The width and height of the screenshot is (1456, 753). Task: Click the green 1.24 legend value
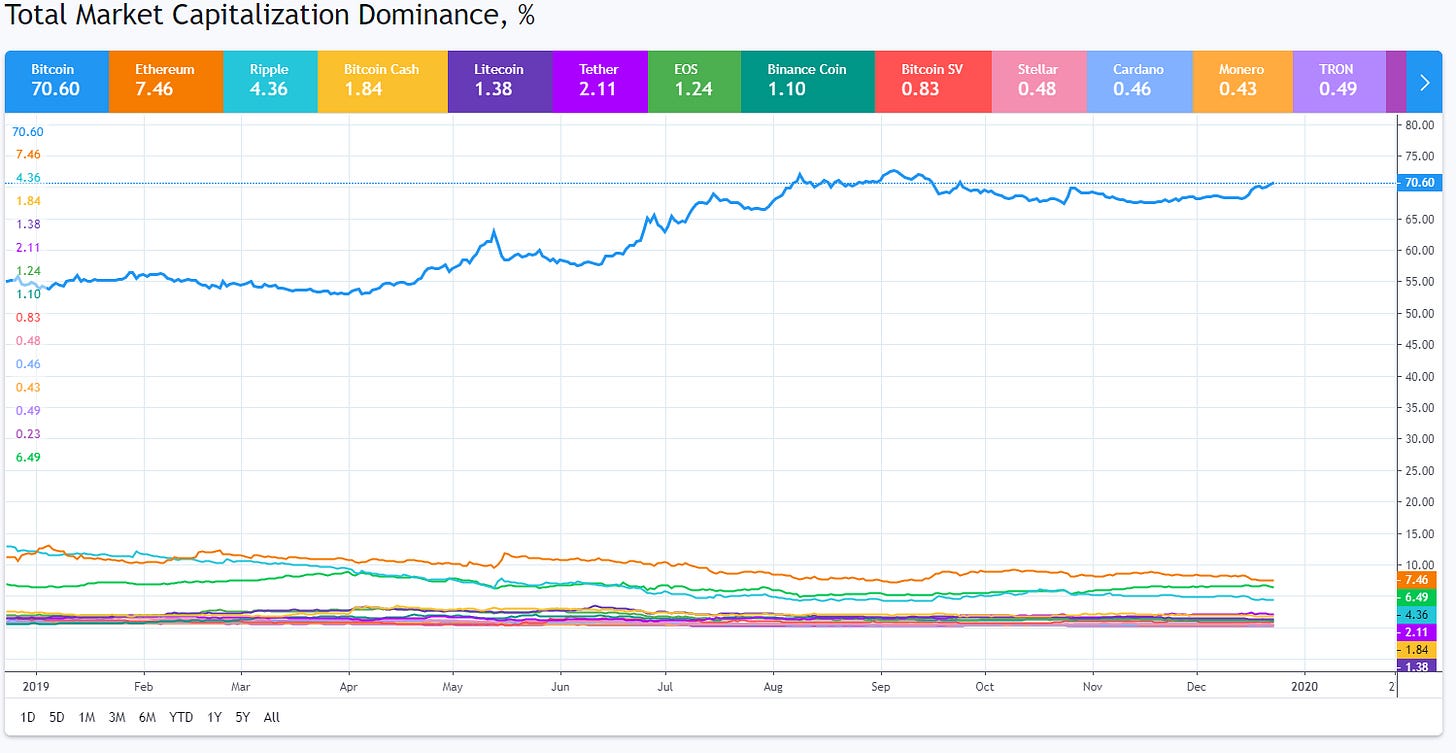point(28,271)
